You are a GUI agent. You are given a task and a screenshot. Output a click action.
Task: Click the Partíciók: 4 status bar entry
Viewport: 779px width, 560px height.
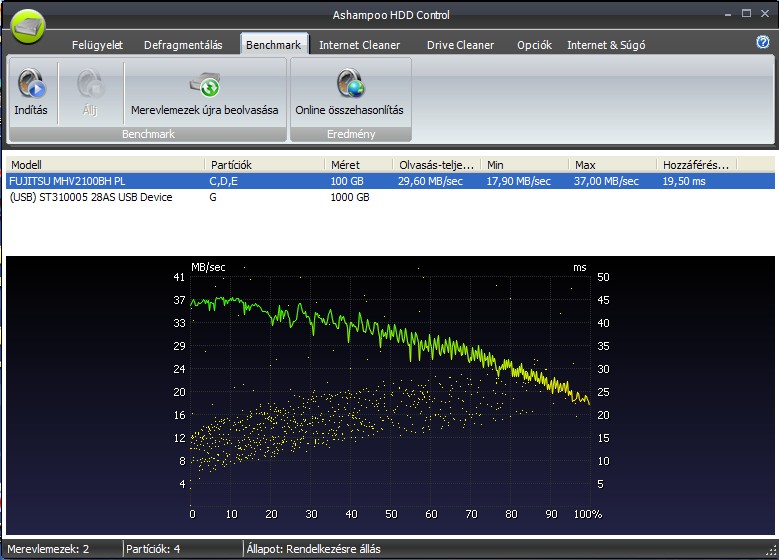tap(153, 549)
